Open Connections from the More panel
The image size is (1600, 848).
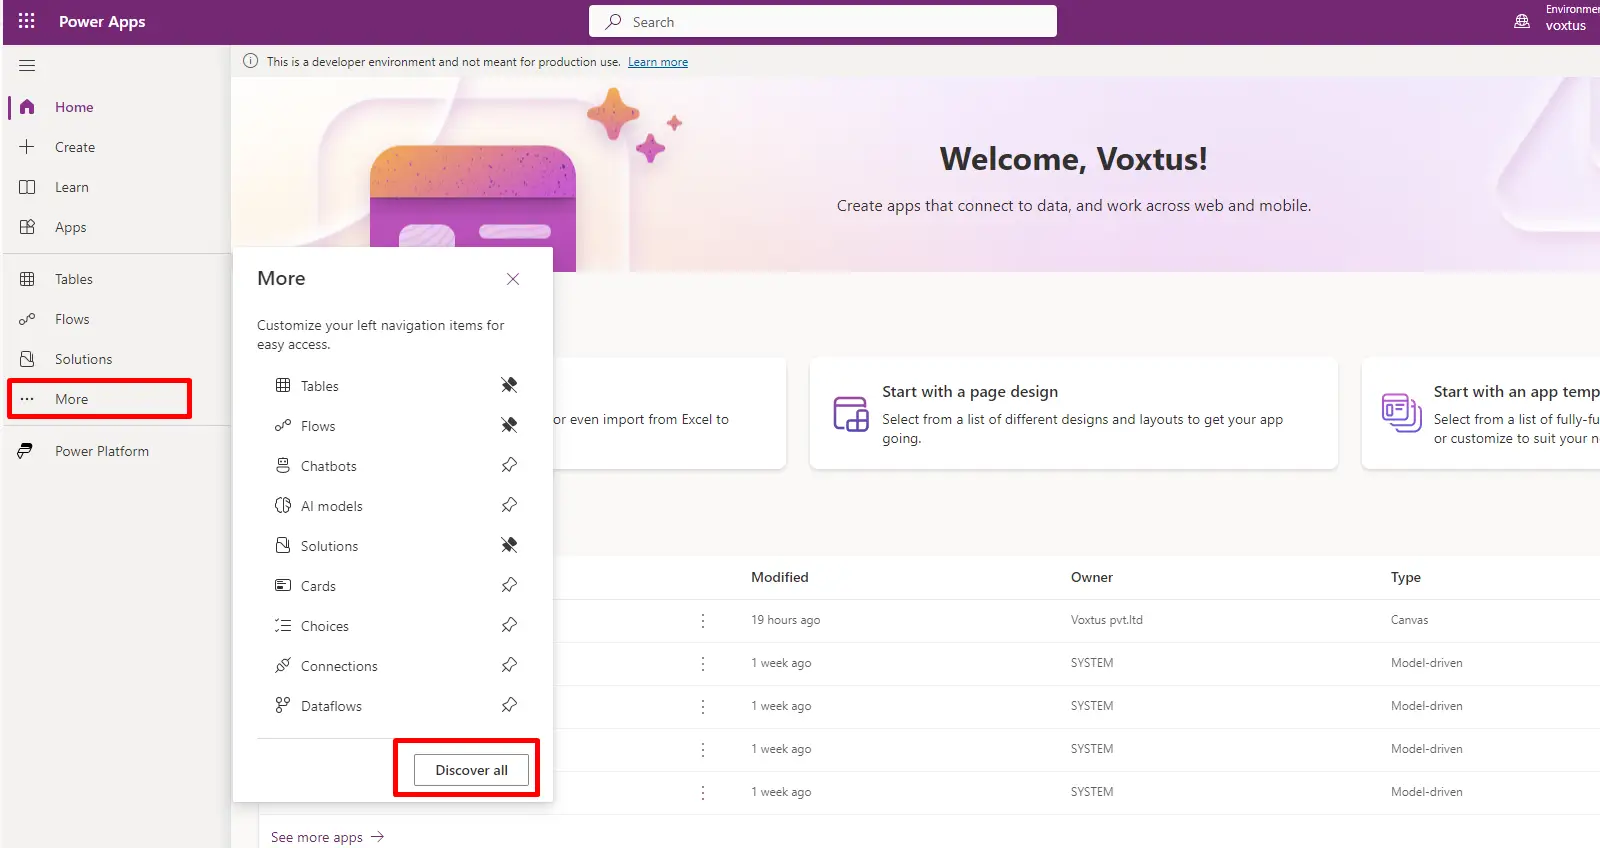[x=339, y=666]
